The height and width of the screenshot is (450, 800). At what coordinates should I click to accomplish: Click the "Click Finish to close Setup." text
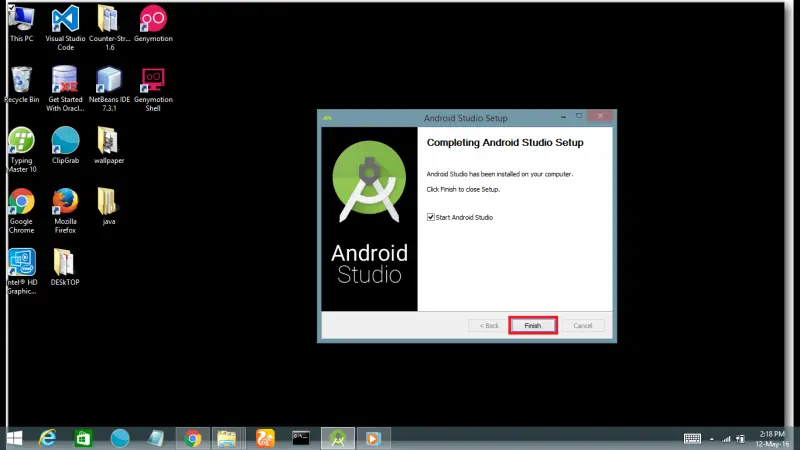click(x=463, y=189)
